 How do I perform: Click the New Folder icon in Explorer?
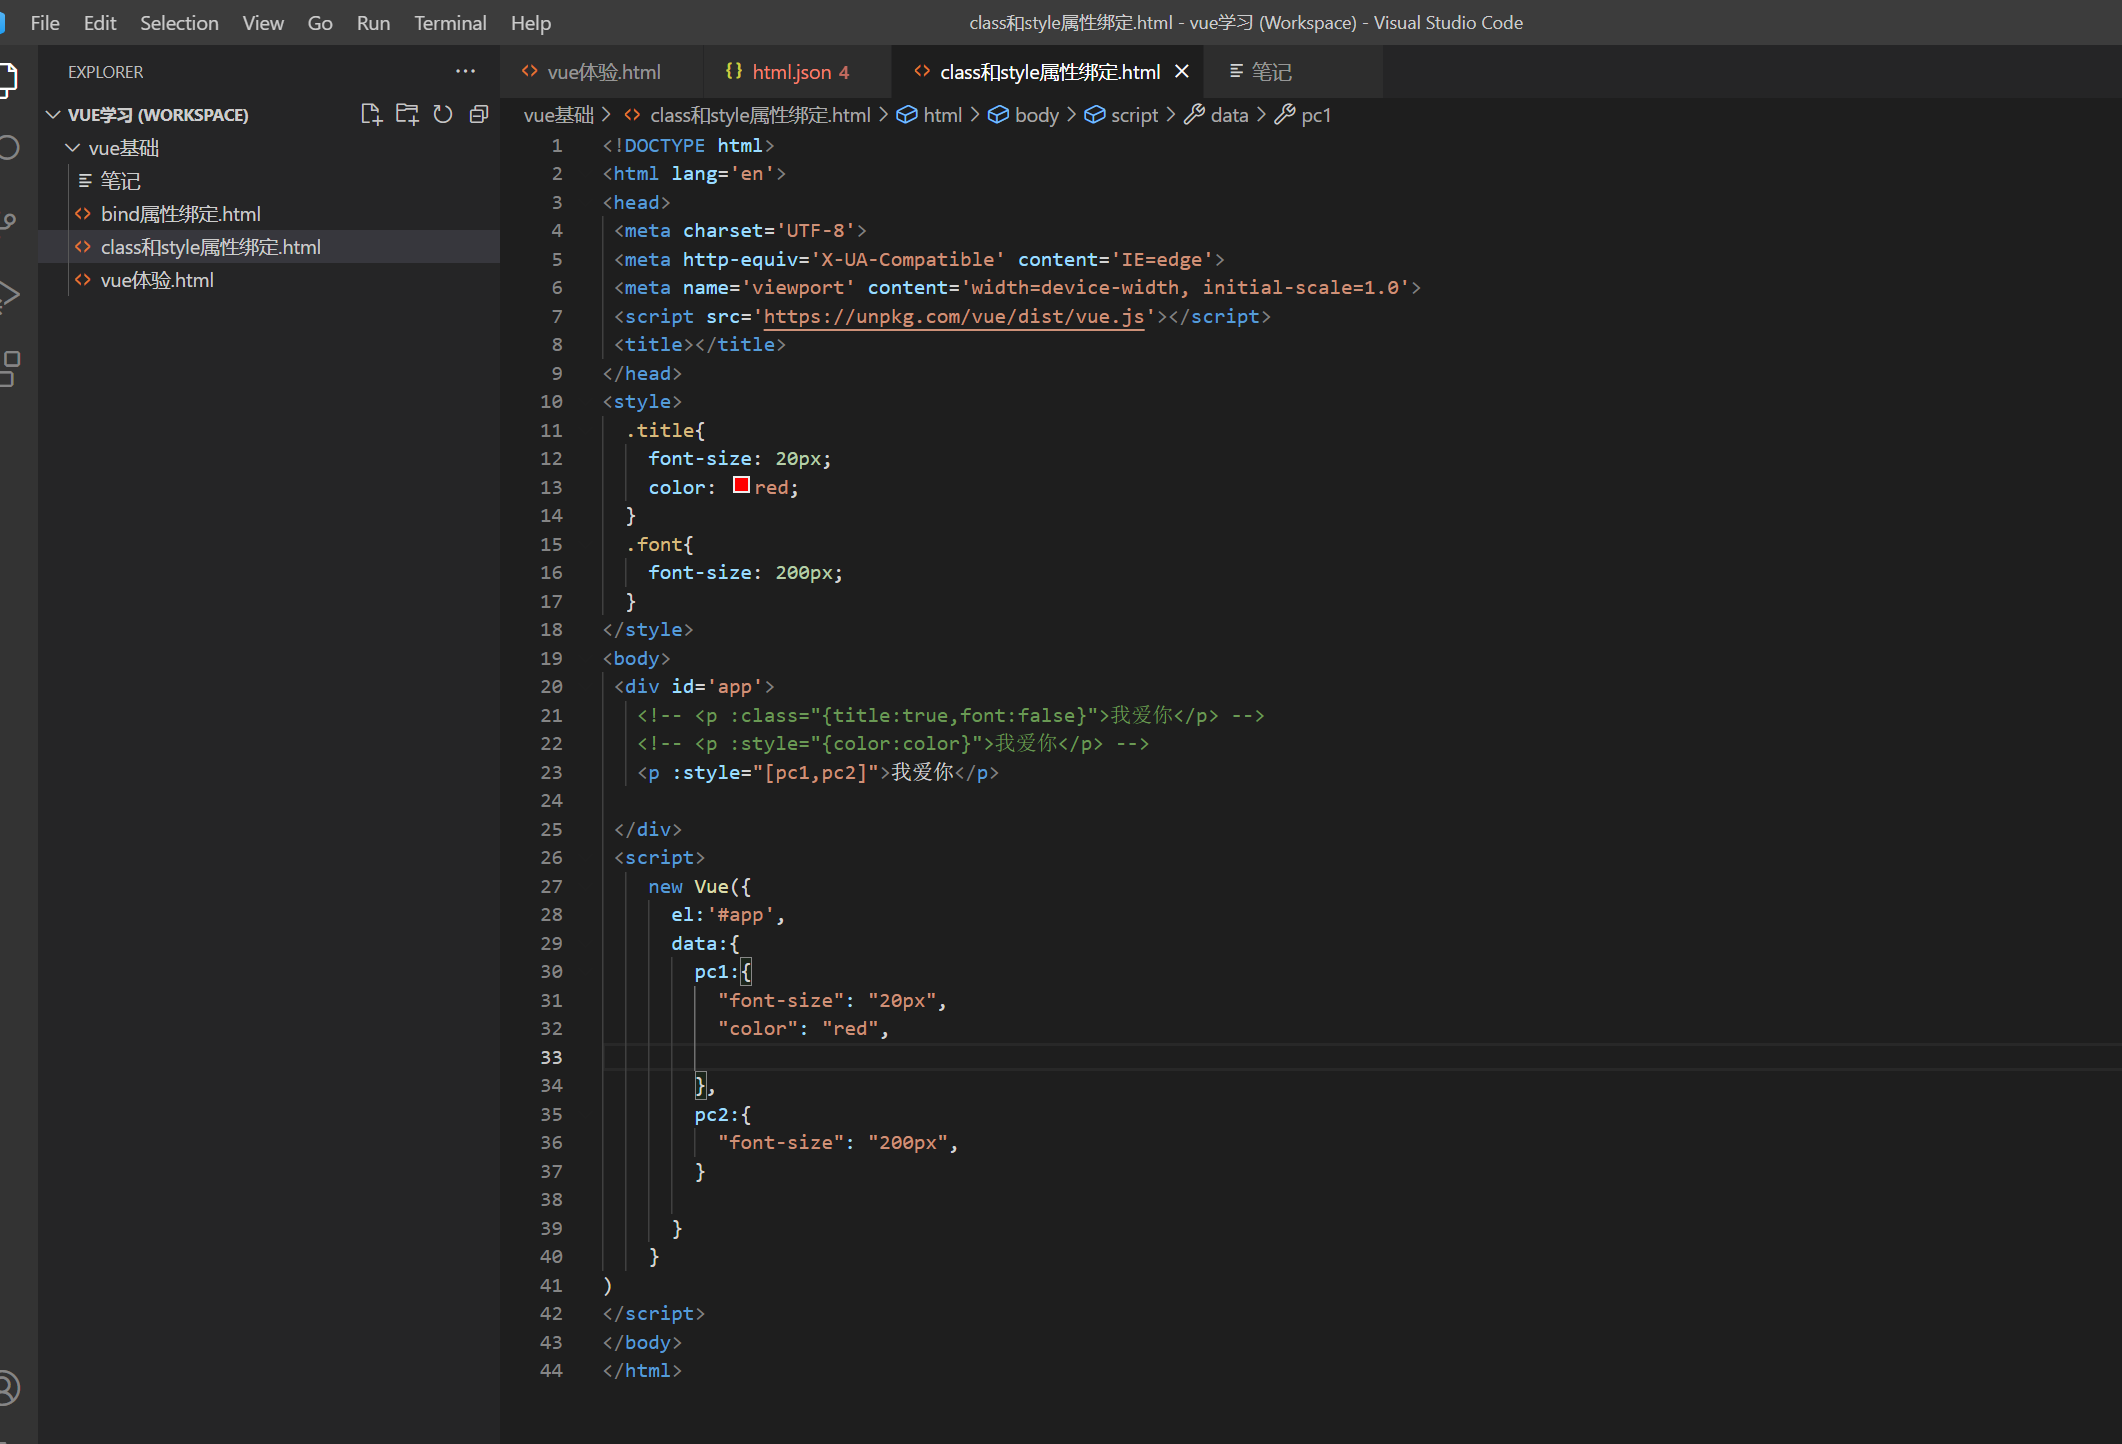click(x=407, y=114)
